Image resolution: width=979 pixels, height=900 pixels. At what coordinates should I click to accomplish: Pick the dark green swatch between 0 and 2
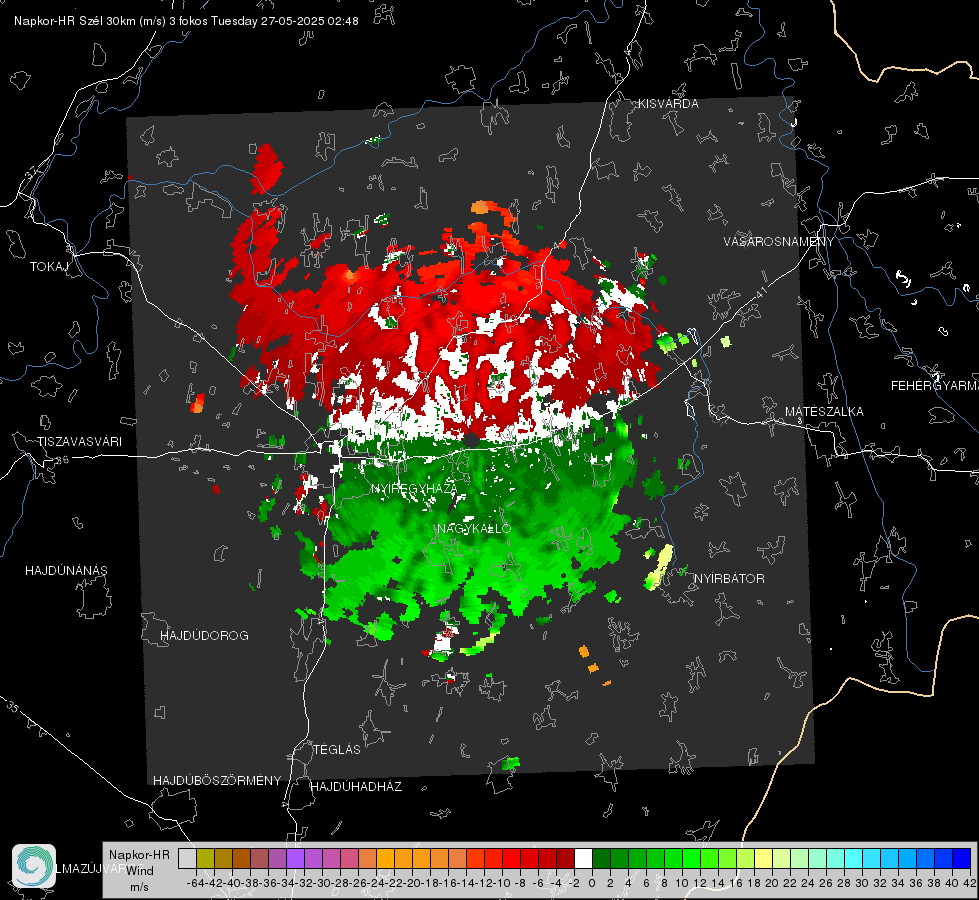coord(601,858)
